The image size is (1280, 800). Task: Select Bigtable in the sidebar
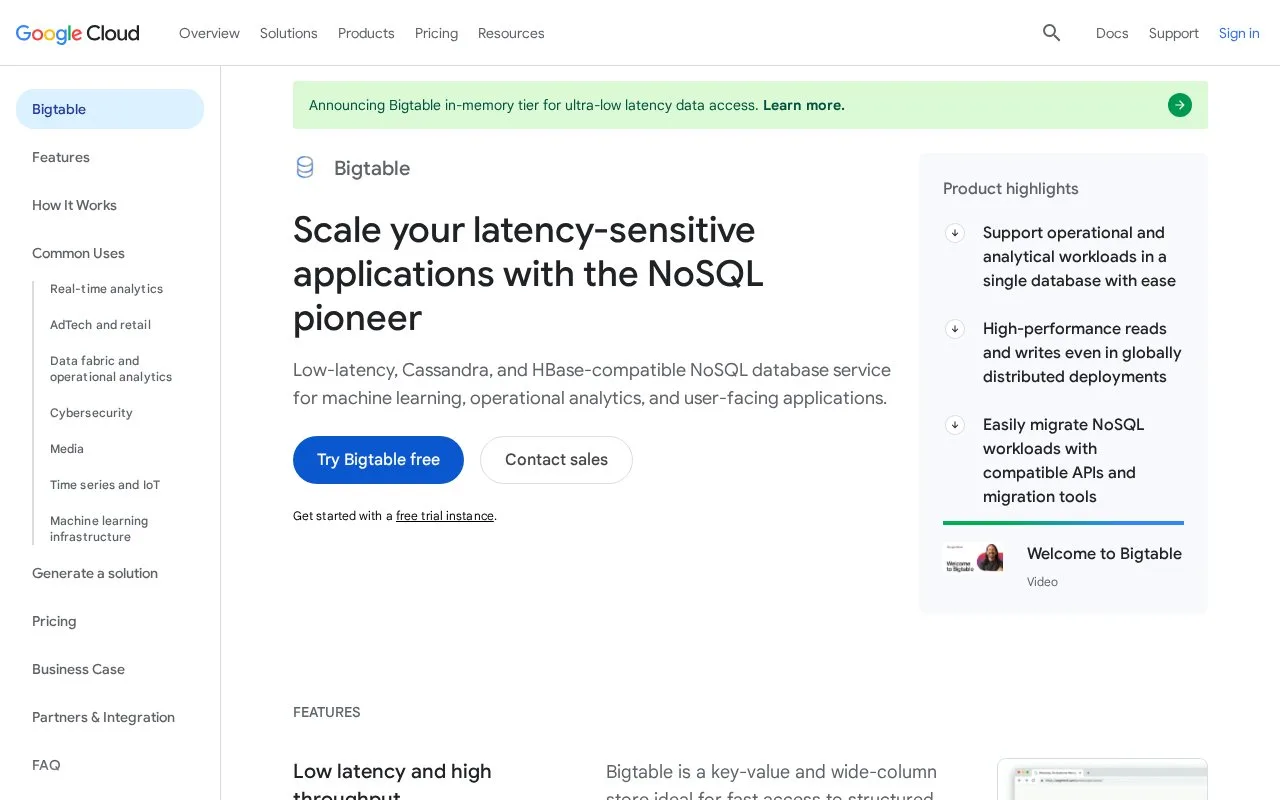(x=110, y=109)
